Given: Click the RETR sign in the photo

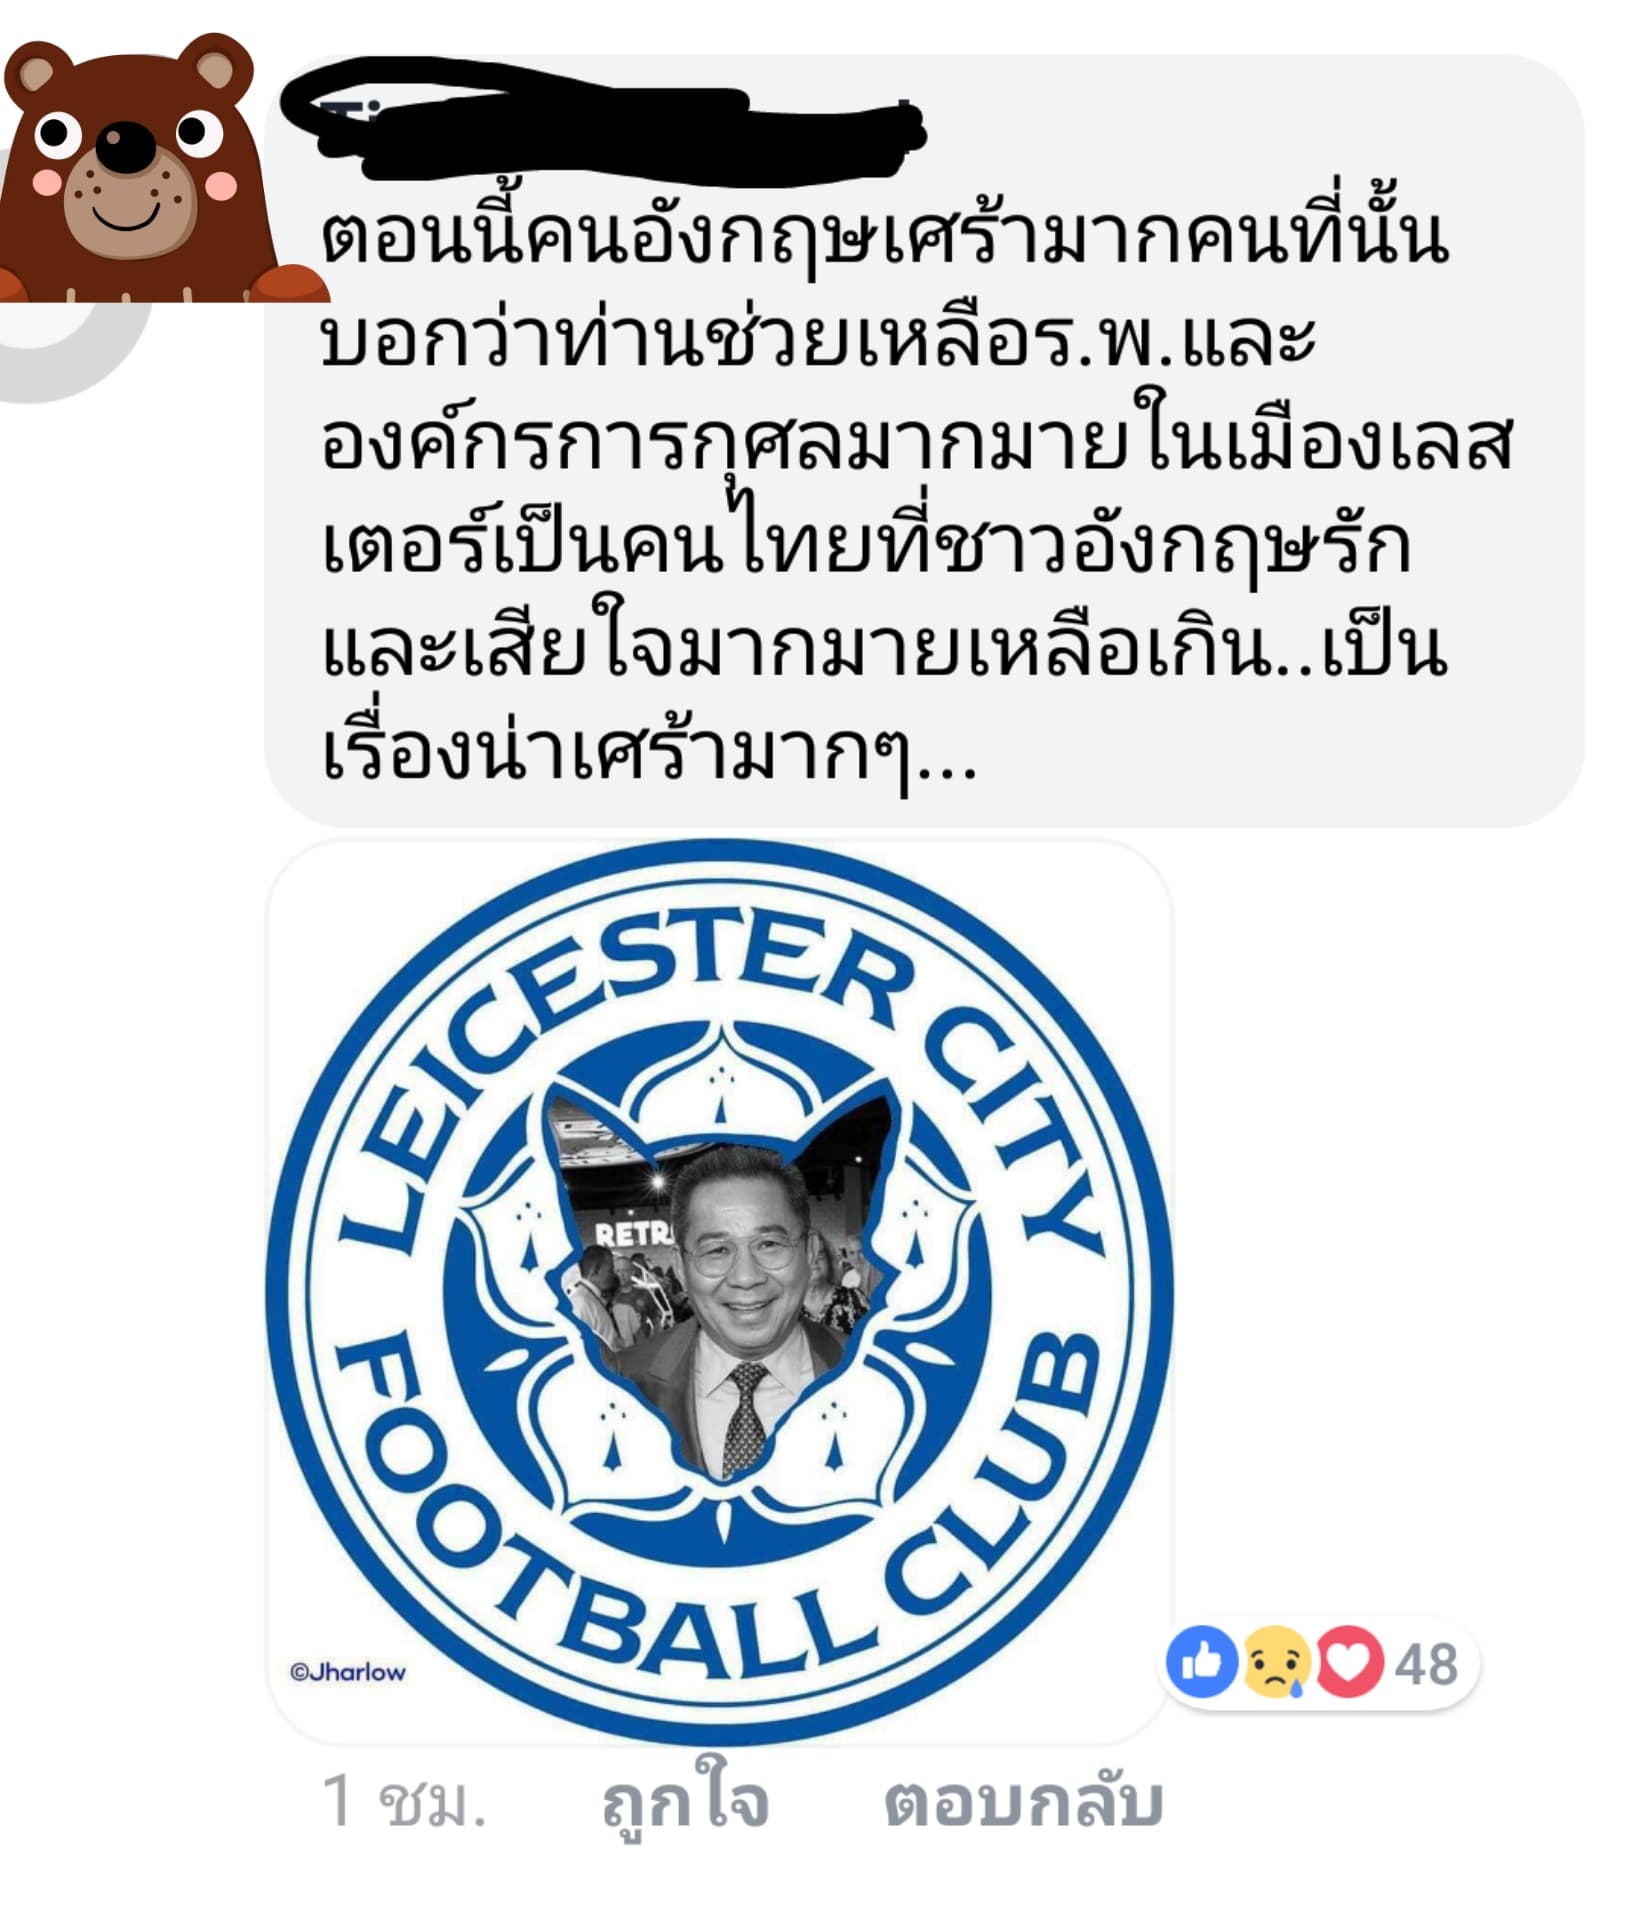Looking at the screenshot, I should (634, 1234).
